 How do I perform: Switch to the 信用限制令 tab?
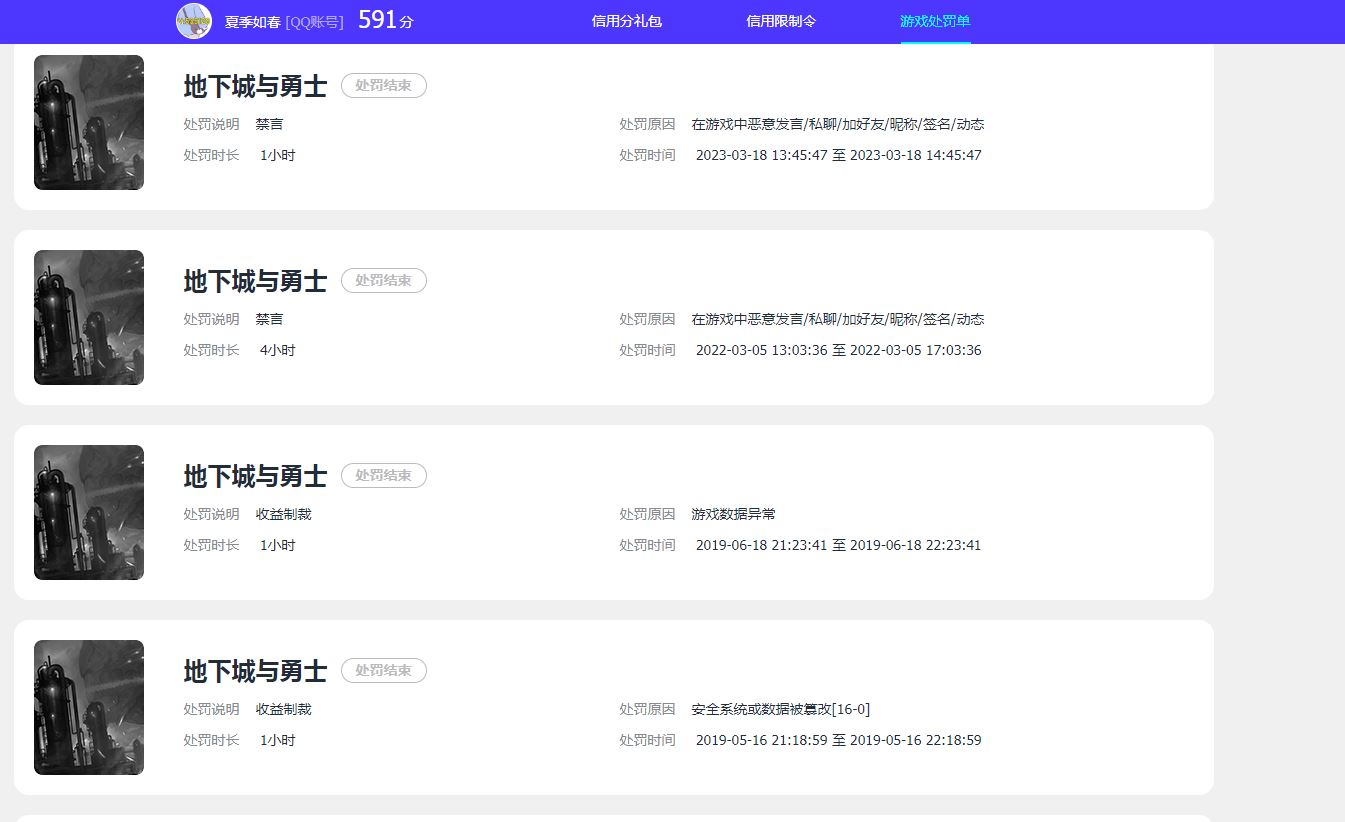pos(780,21)
